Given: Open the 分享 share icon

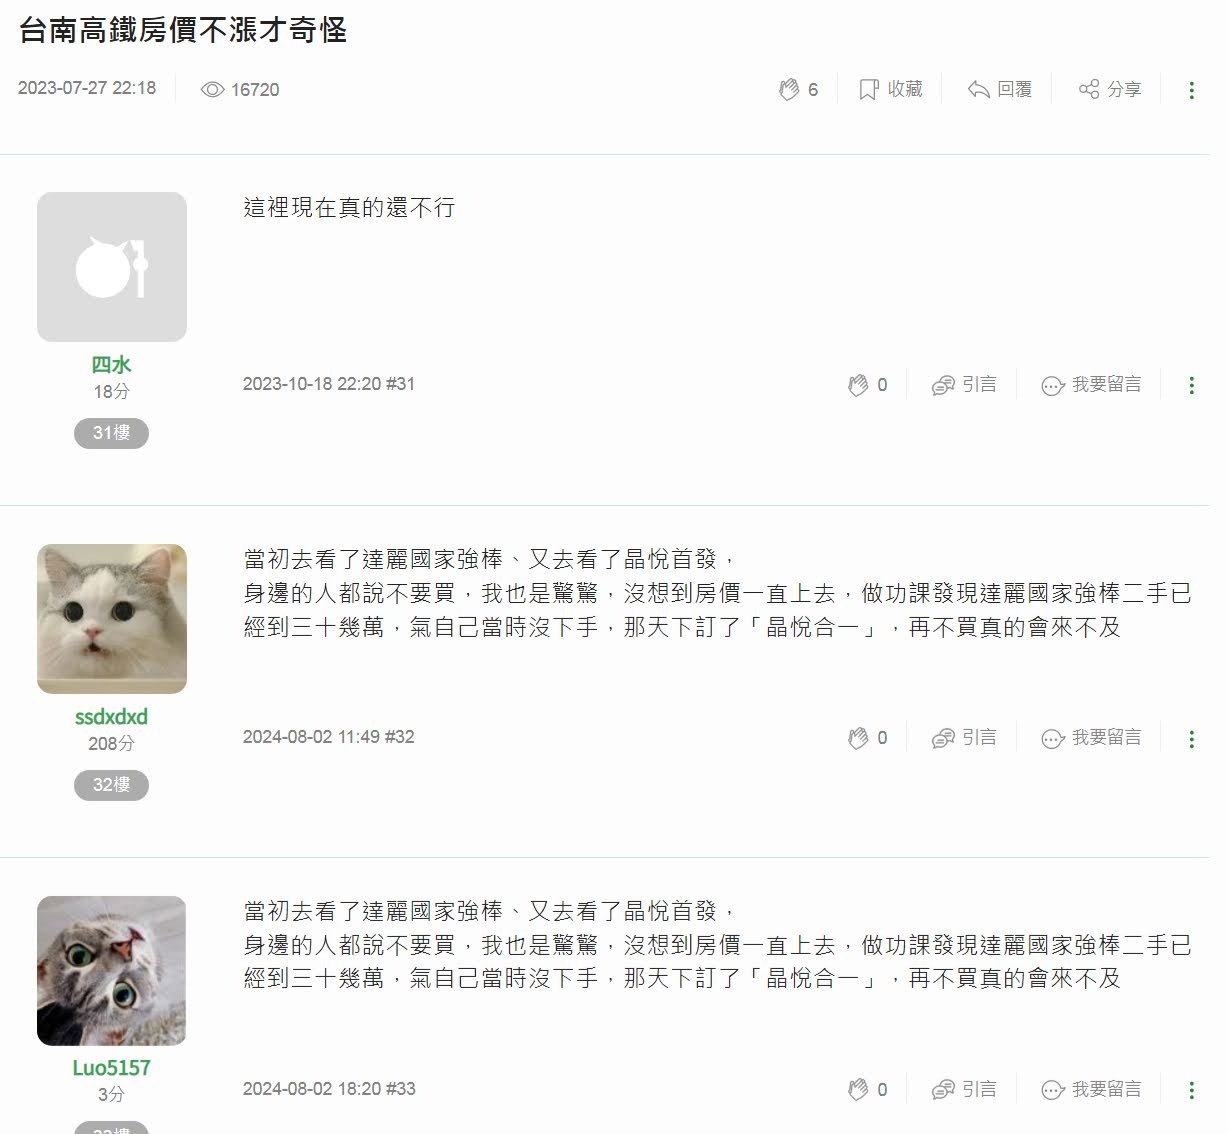Looking at the screenshot, I should pyautogui.click(x=1089, y=89).
